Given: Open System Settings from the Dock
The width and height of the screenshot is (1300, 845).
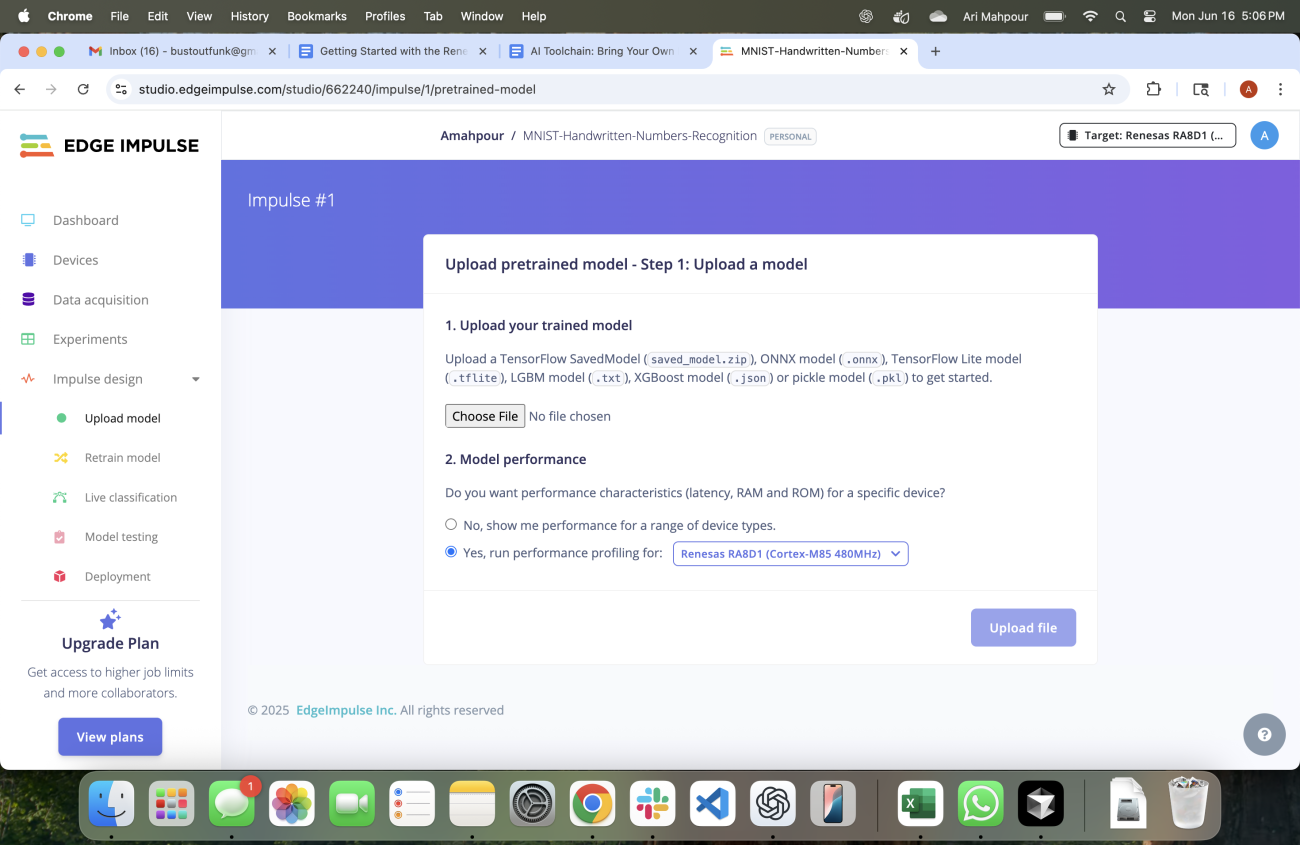Looking at the screenshot, I should pyautogui.click(x=532, y=803).
